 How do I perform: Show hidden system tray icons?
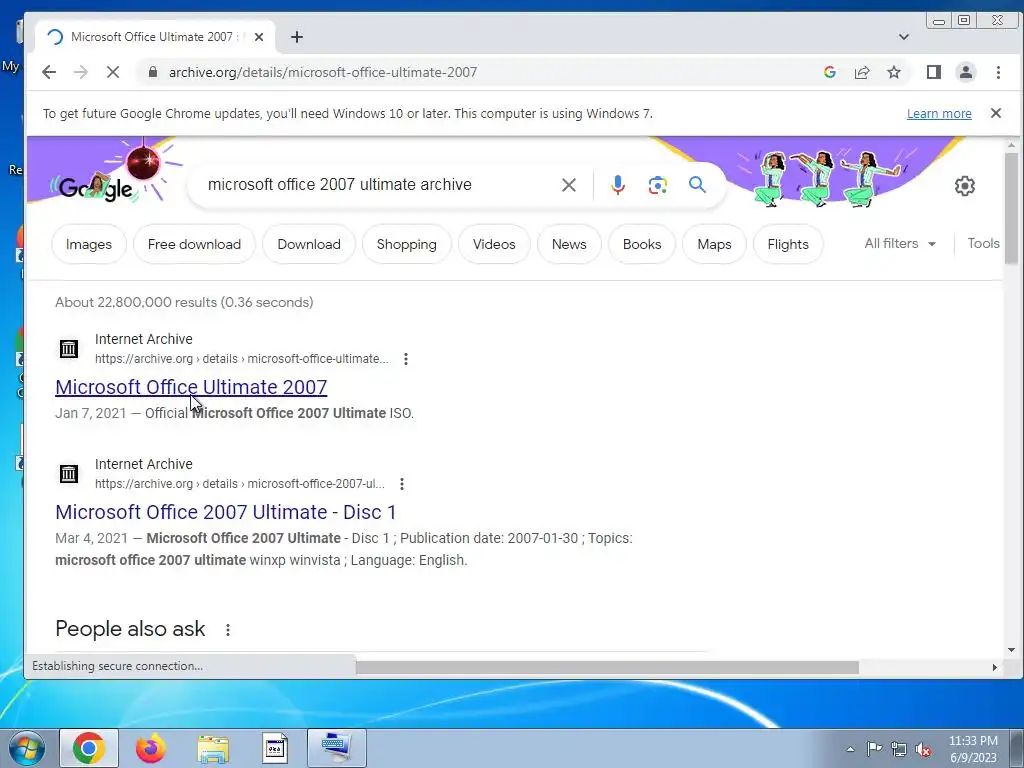(850, 749)
